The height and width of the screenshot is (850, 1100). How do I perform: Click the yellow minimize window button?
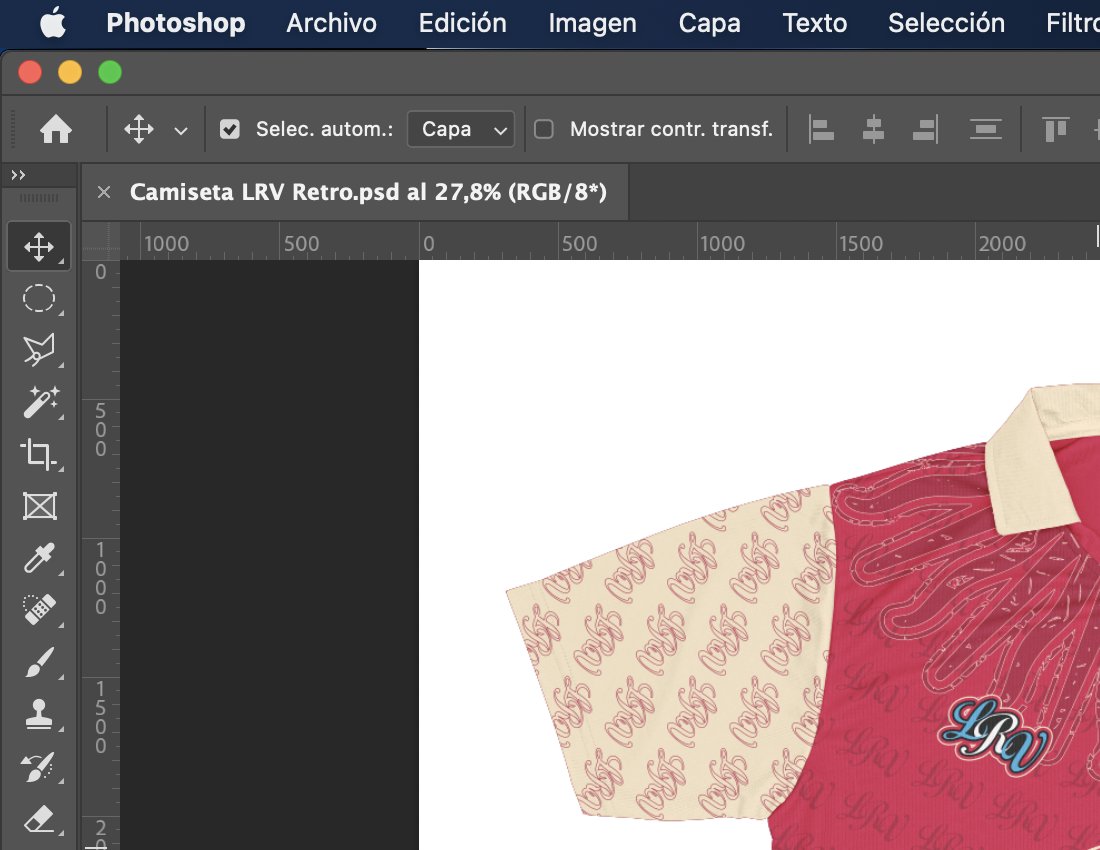(x=70, y=72)
